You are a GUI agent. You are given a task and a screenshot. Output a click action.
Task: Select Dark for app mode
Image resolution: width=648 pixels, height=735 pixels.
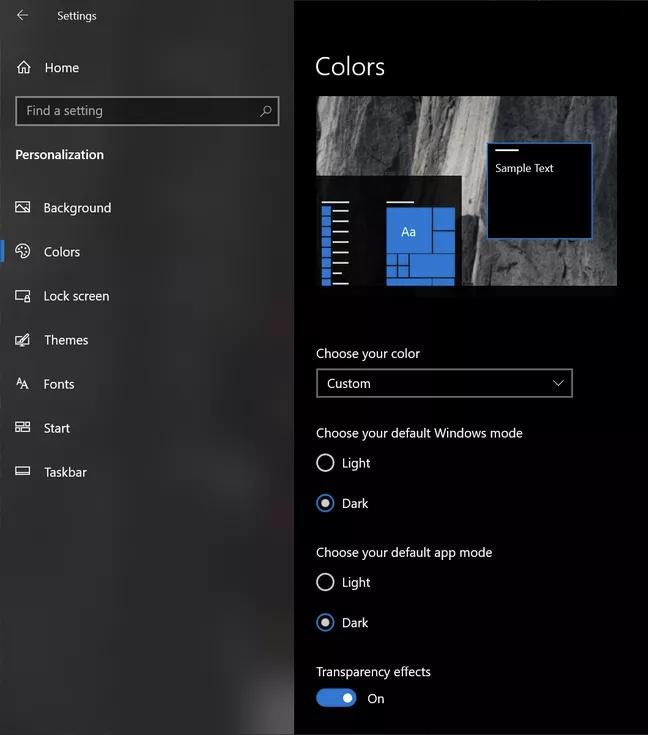(x=325, y=622)
